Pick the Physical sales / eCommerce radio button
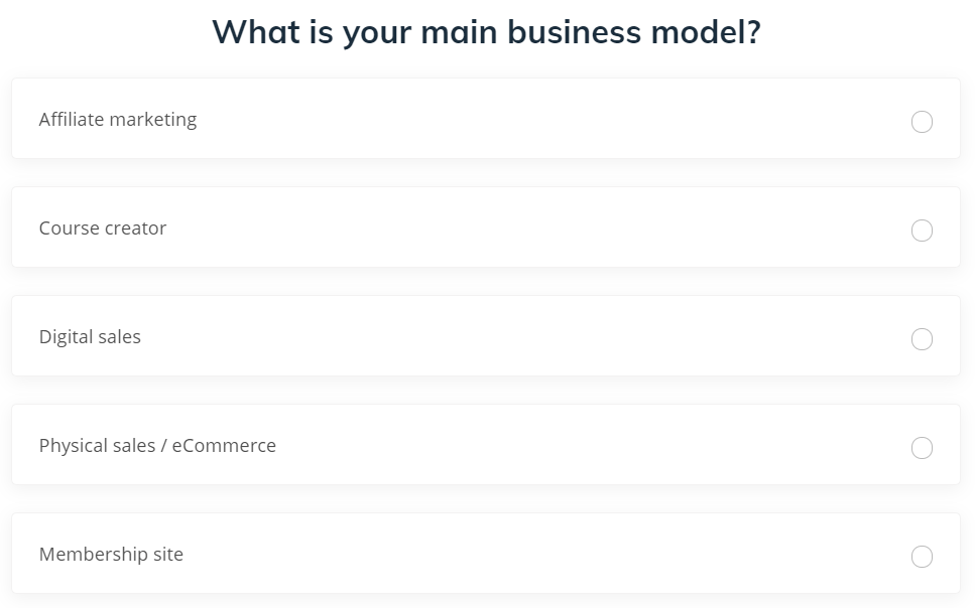 [x=922, y=448]
